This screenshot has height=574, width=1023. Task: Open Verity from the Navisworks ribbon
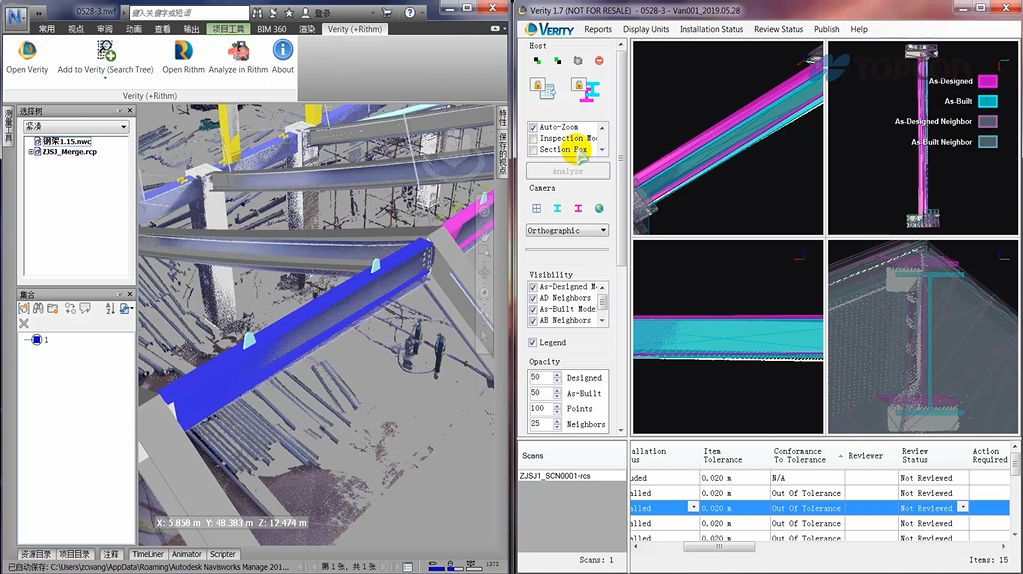point(27,57)
